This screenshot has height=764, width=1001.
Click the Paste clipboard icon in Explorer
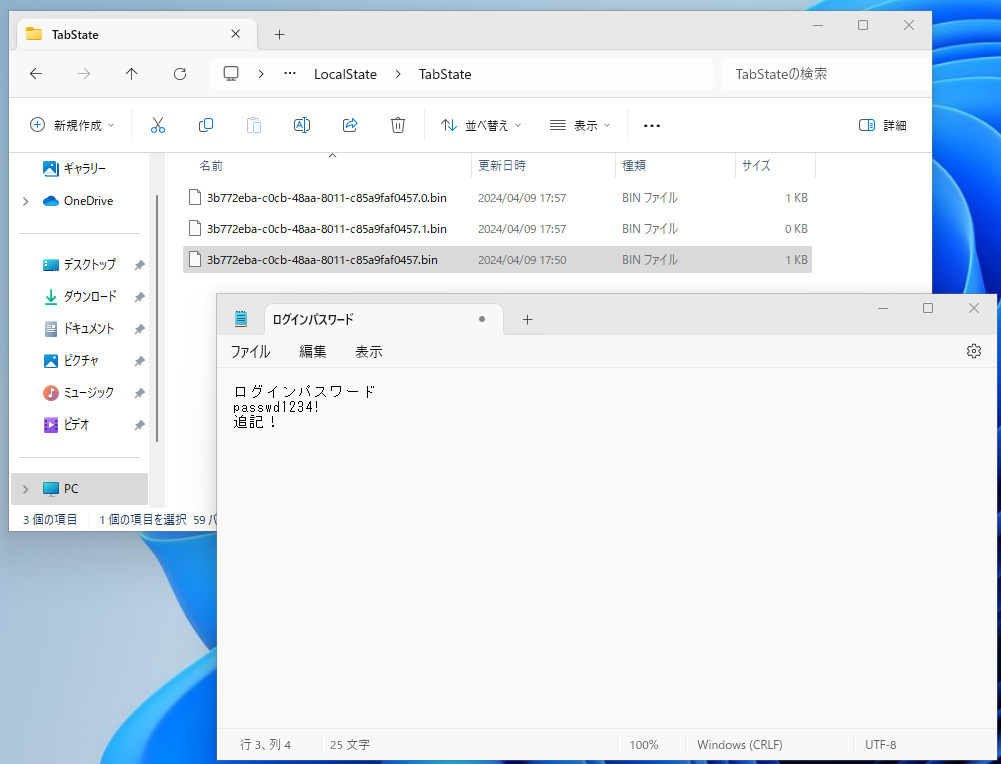click(x=253, y=125)
